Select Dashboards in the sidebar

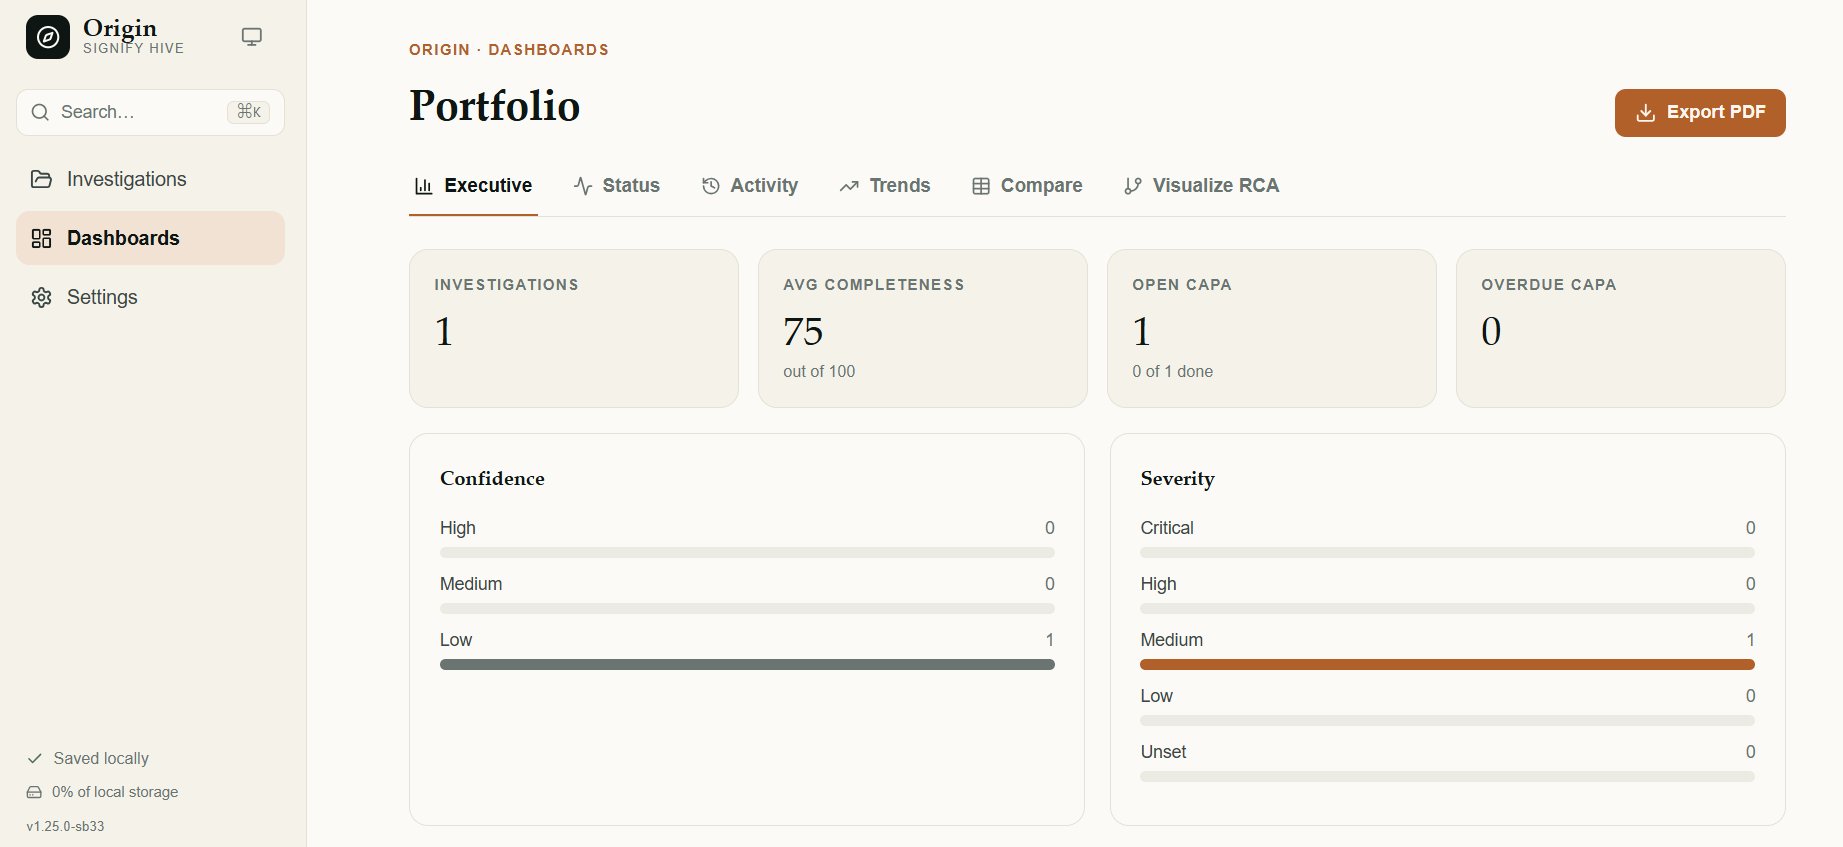click(150, 238)
